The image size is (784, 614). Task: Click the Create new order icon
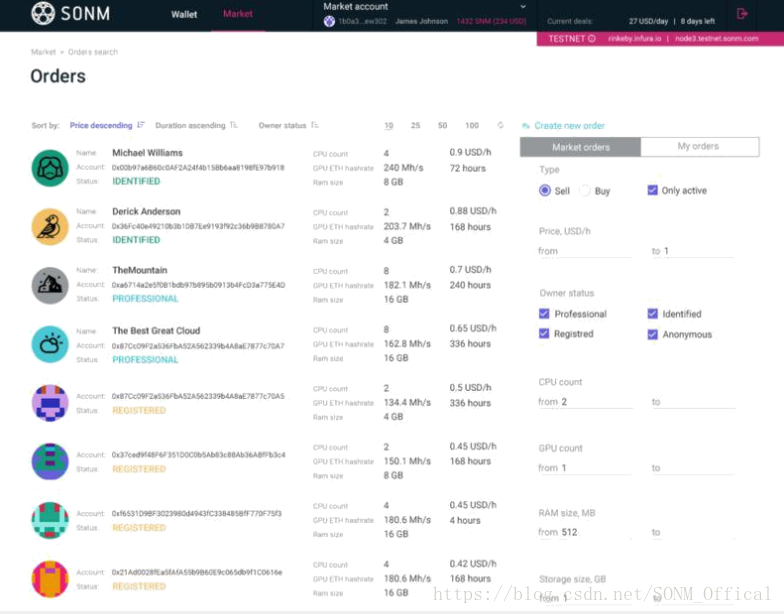(526, 126)
